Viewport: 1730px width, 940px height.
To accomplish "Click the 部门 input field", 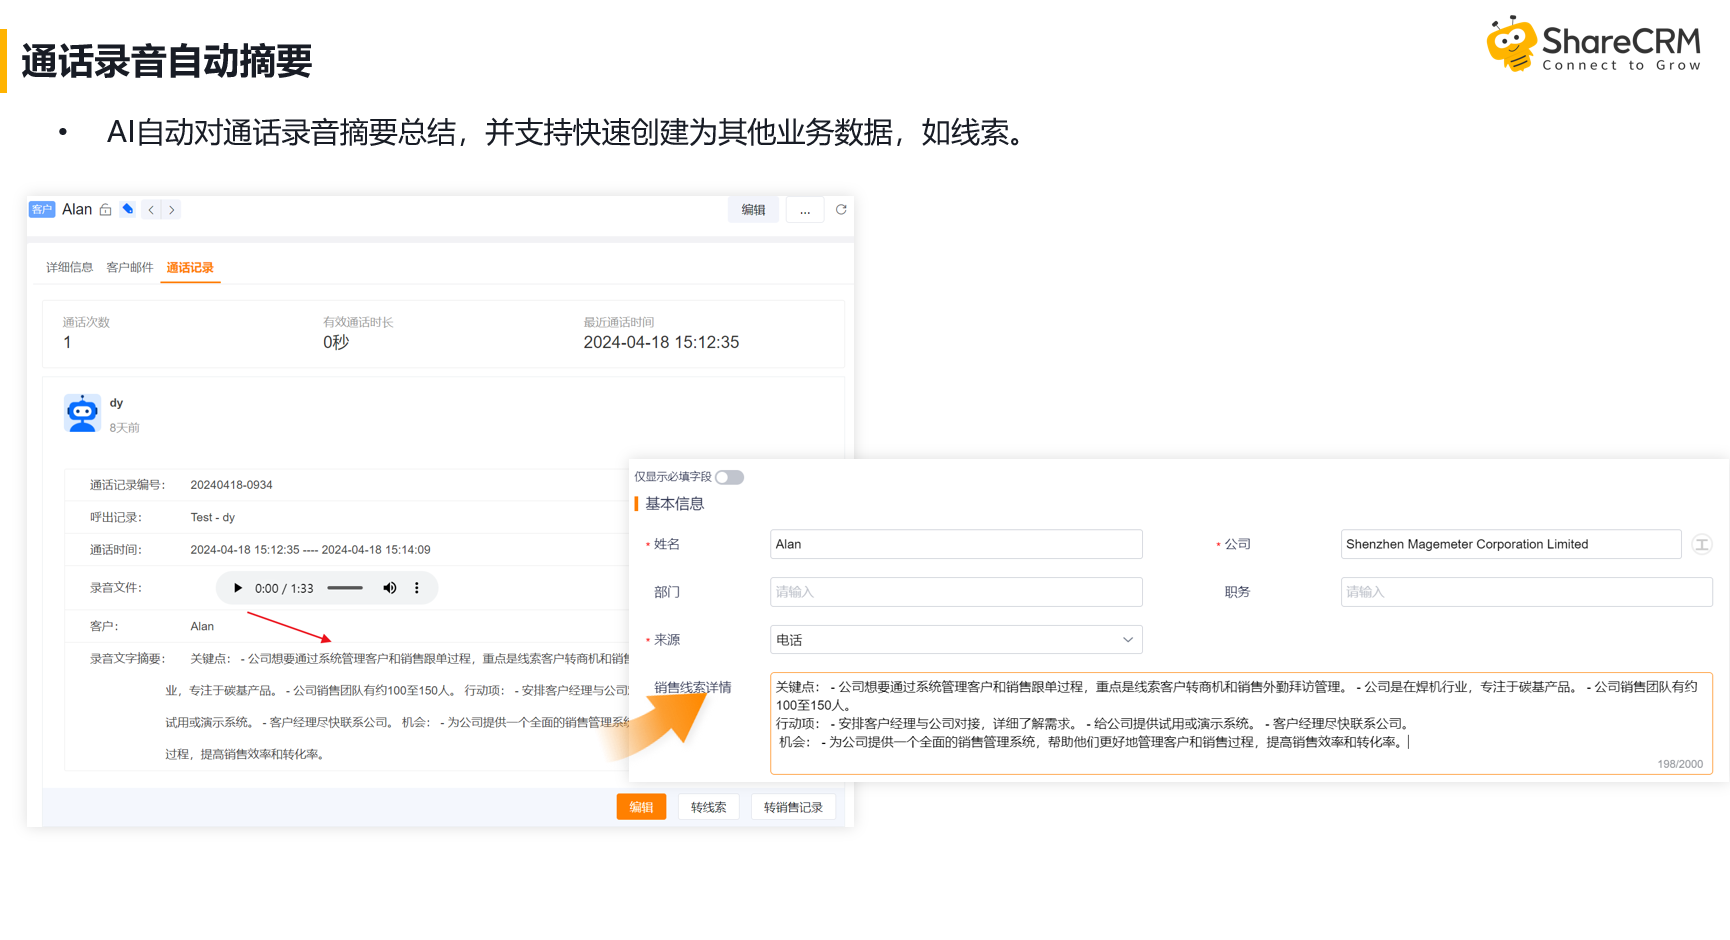I will click(x=956, y=592).
